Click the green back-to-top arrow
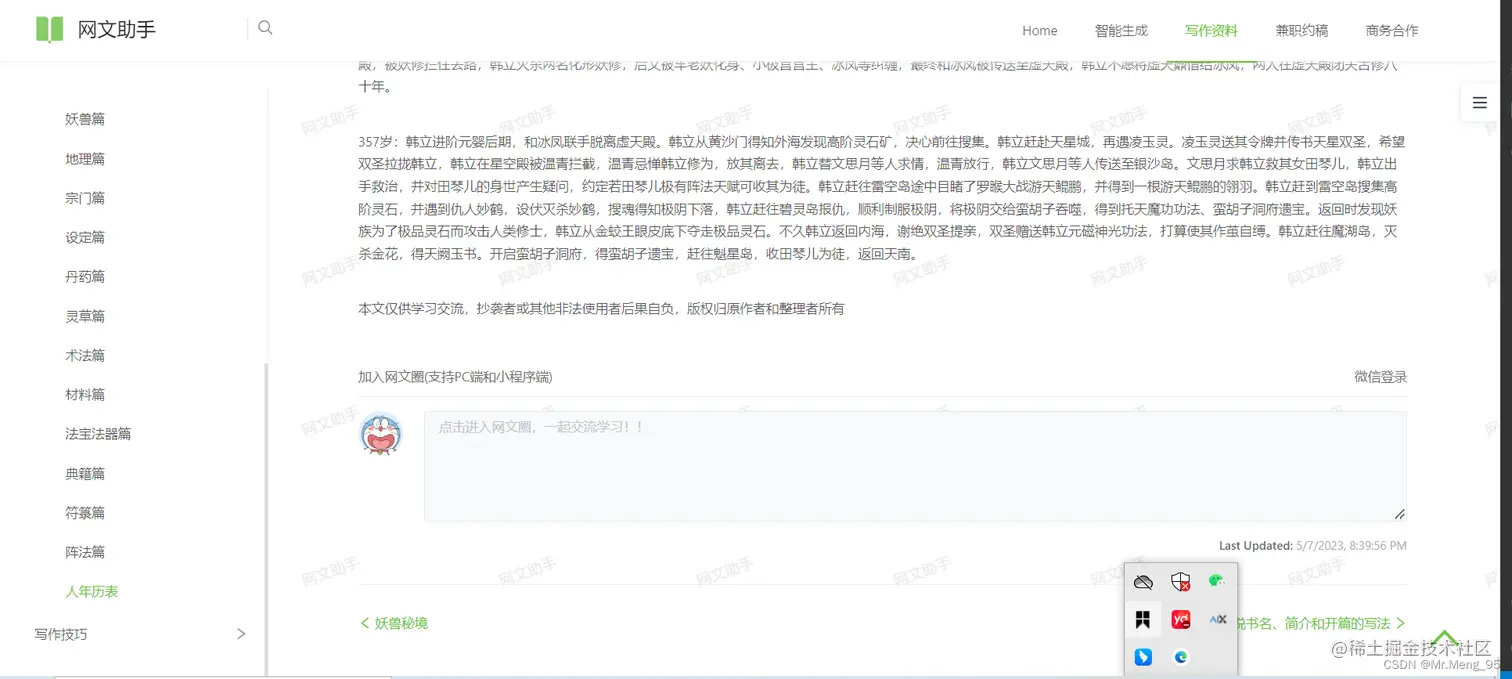This screenshot has height=679, width=1512. [x=1445, y=637]
